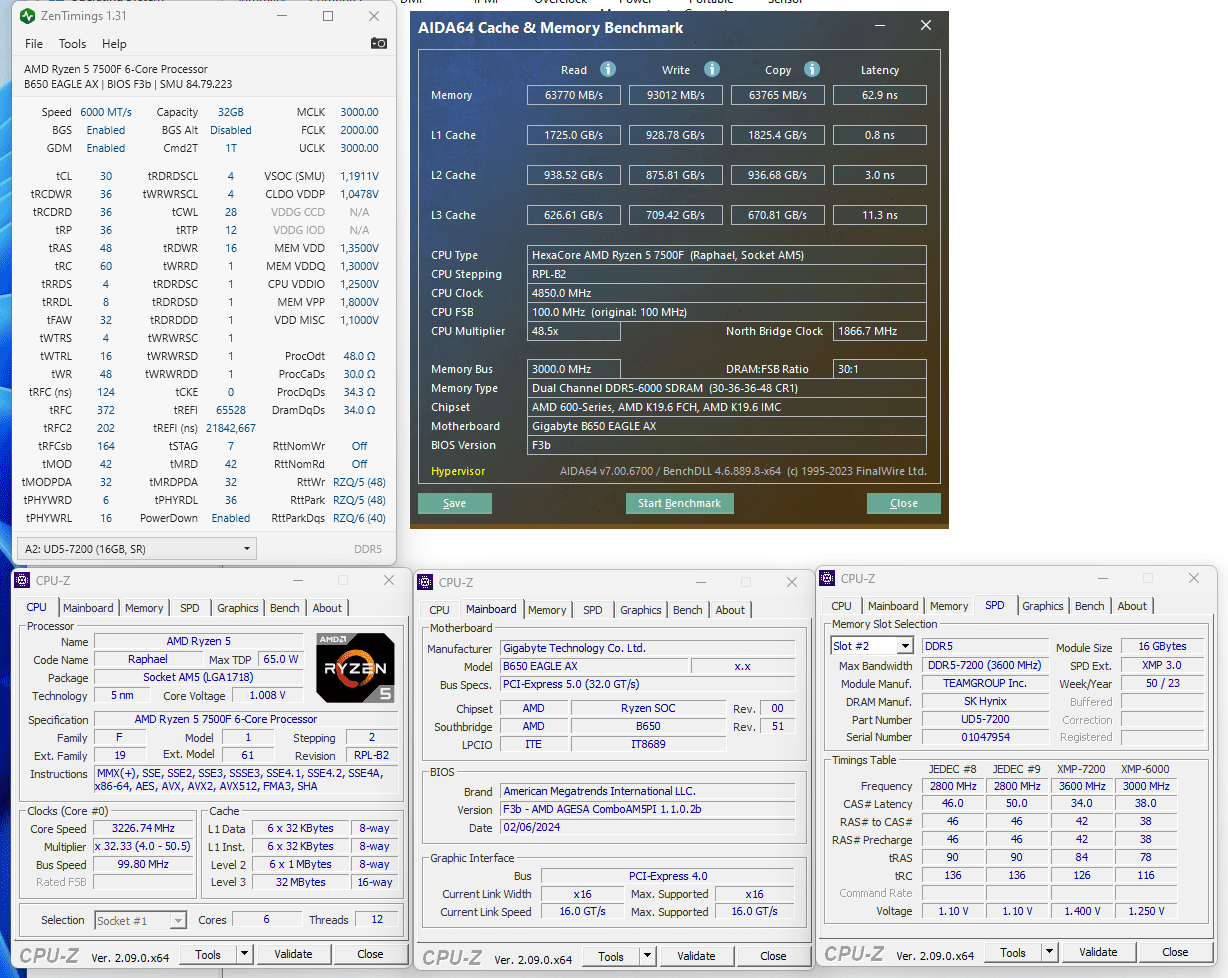Click the Ryzen 5 logo in CPU-Z
Image resolution: width=1228 pixels, height=978 pixels.
(x=355, y=667)
